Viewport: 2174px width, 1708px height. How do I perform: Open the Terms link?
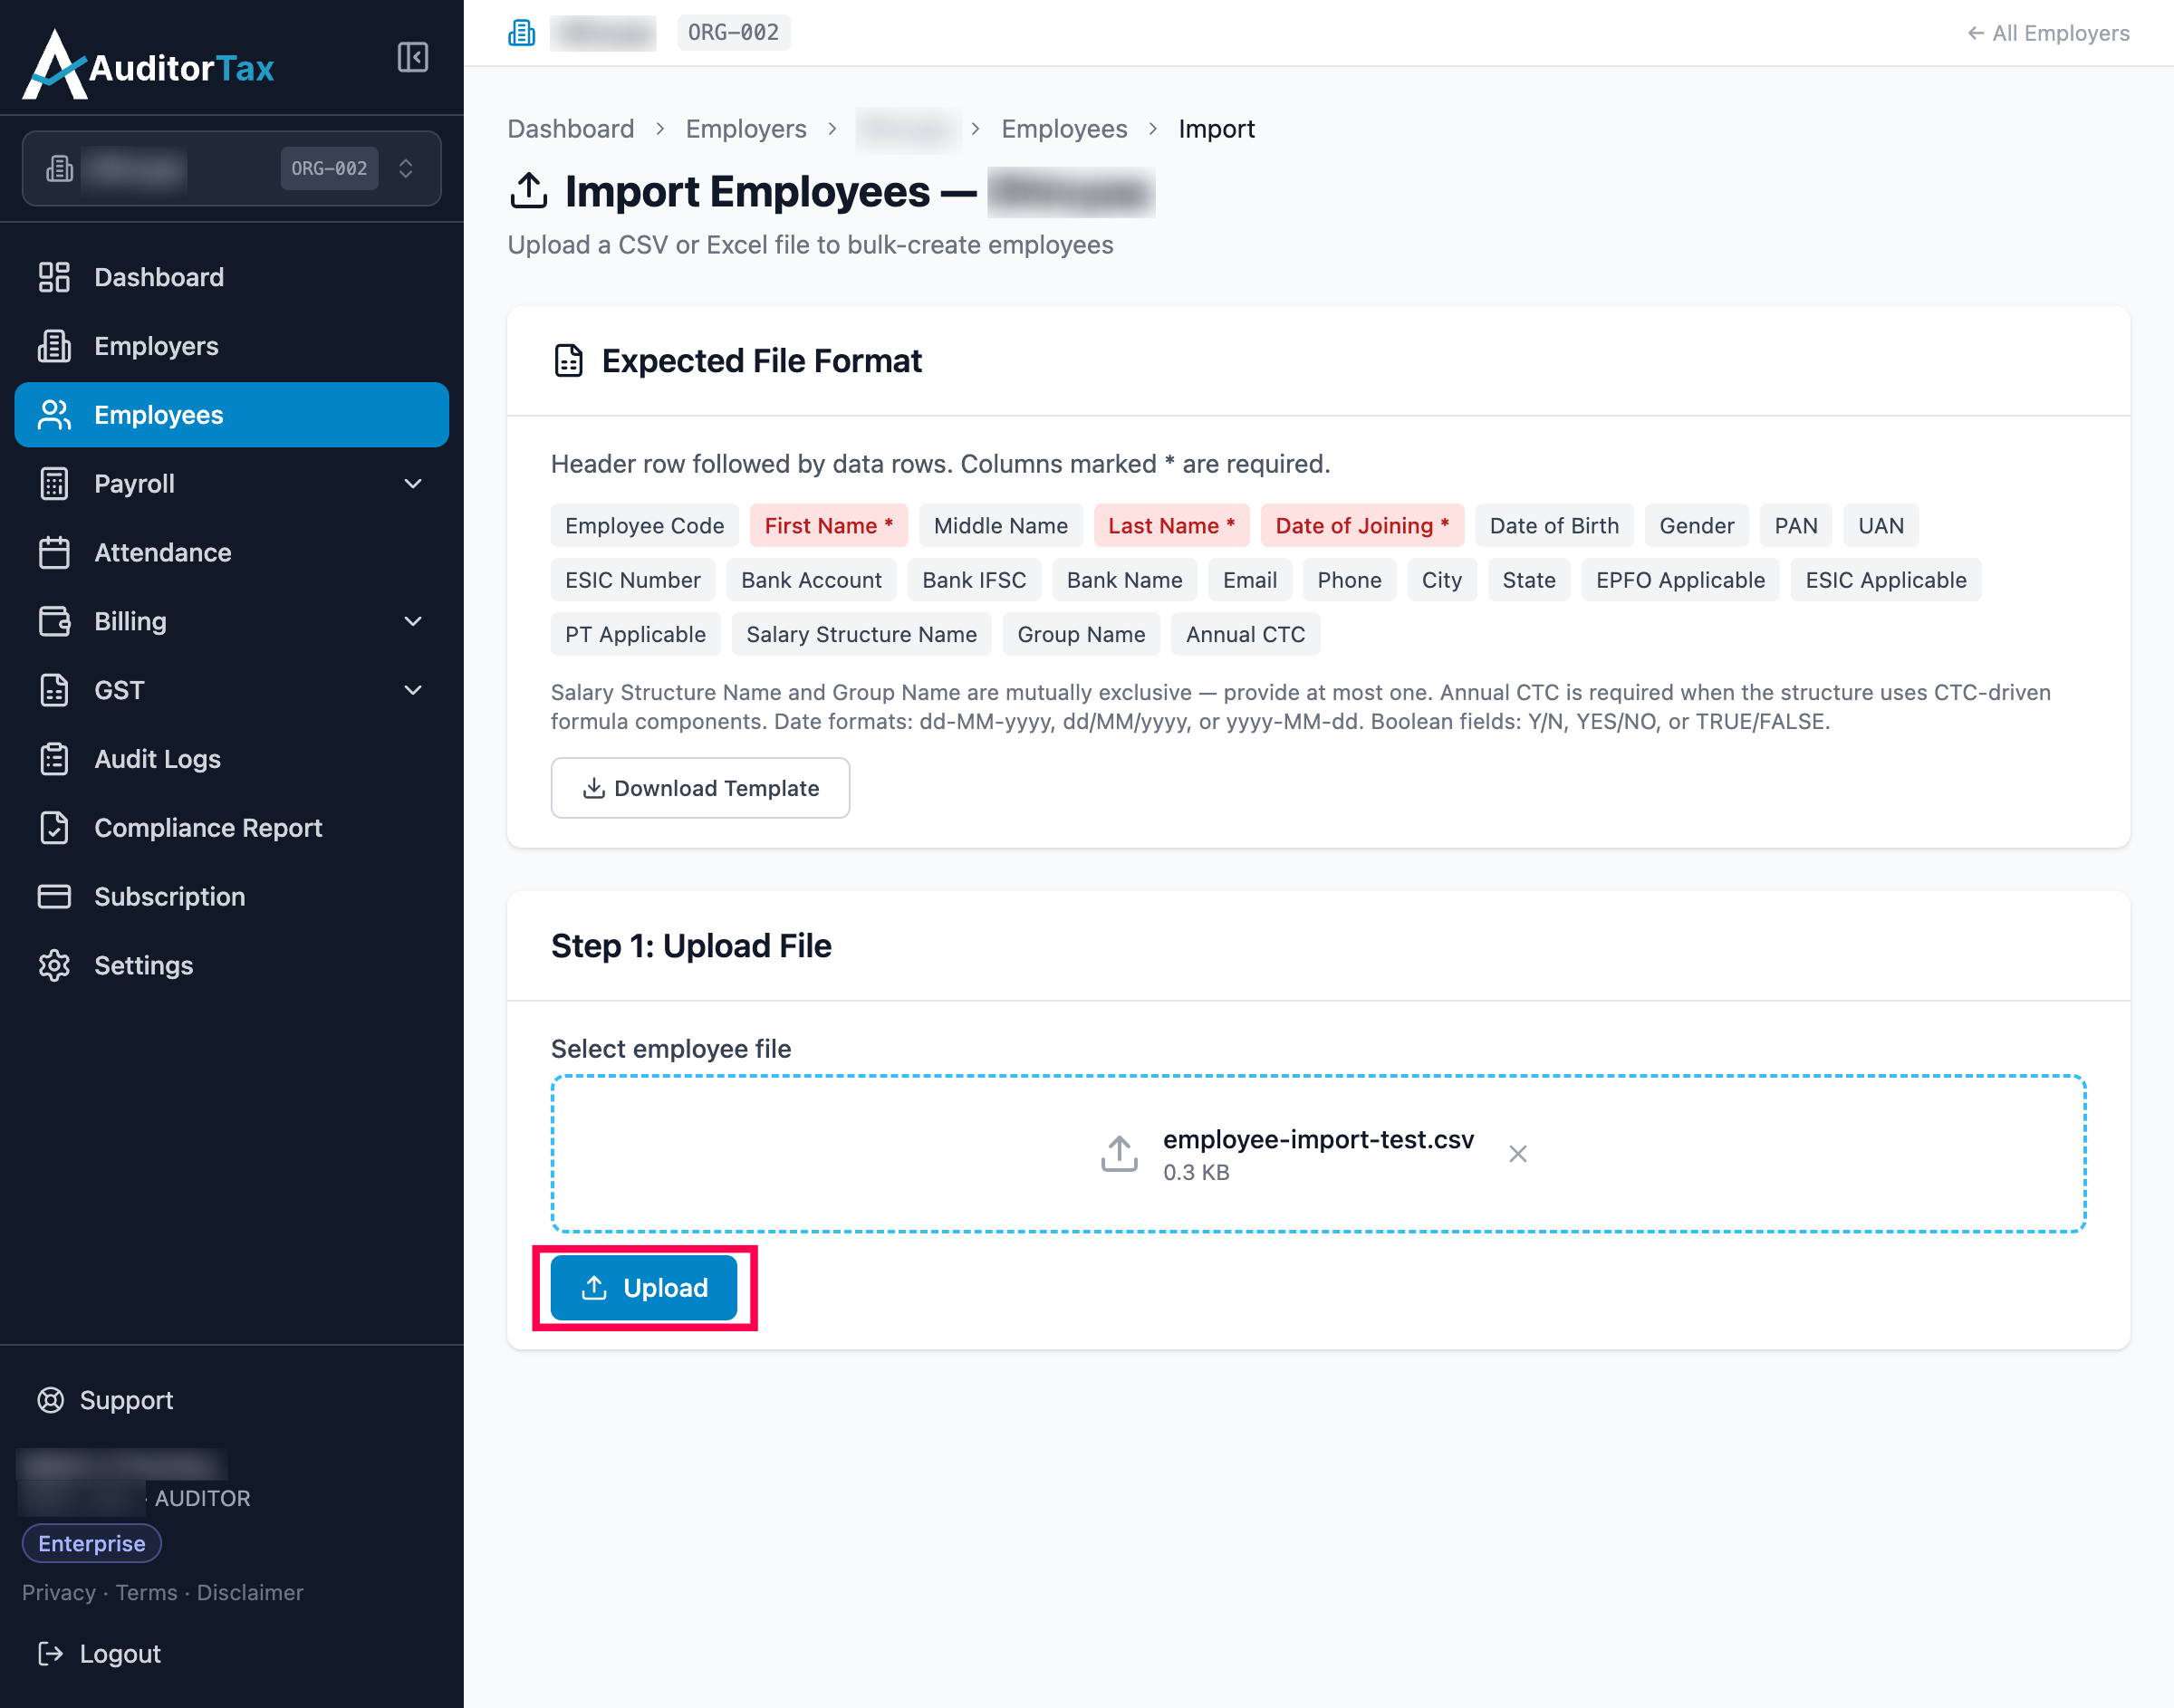coord(146,1592)
